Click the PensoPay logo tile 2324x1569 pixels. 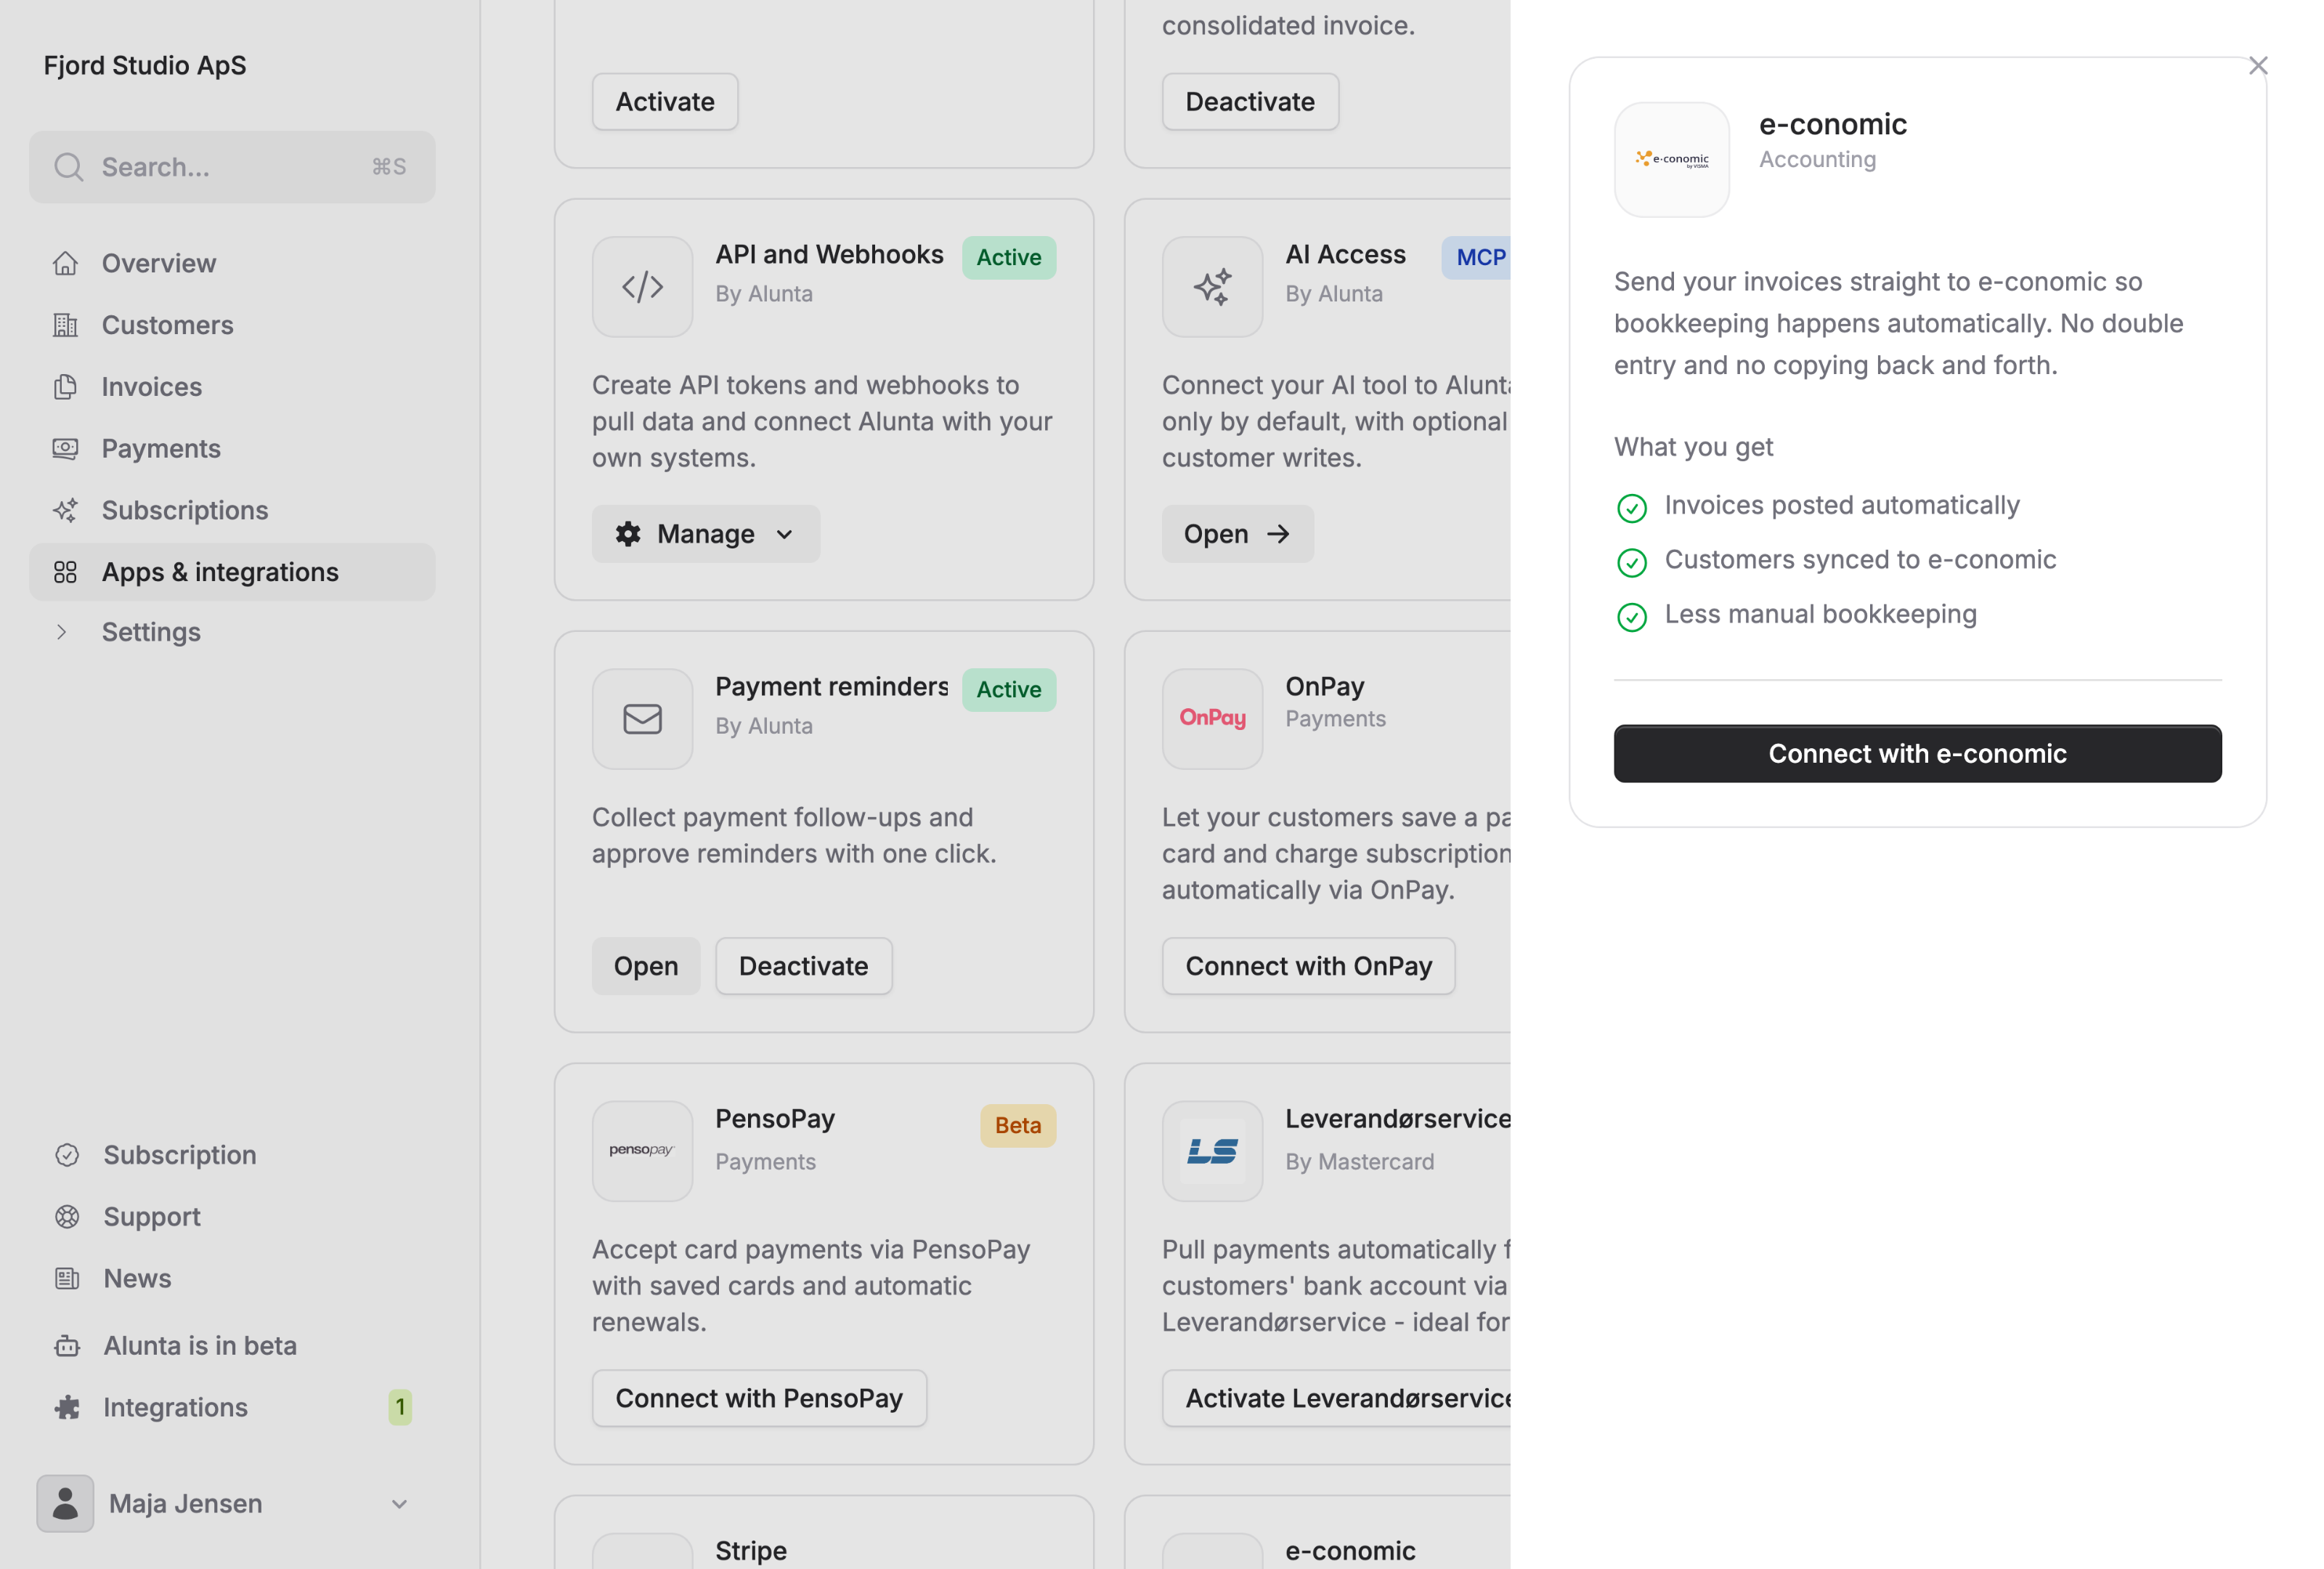[642, 1151]
